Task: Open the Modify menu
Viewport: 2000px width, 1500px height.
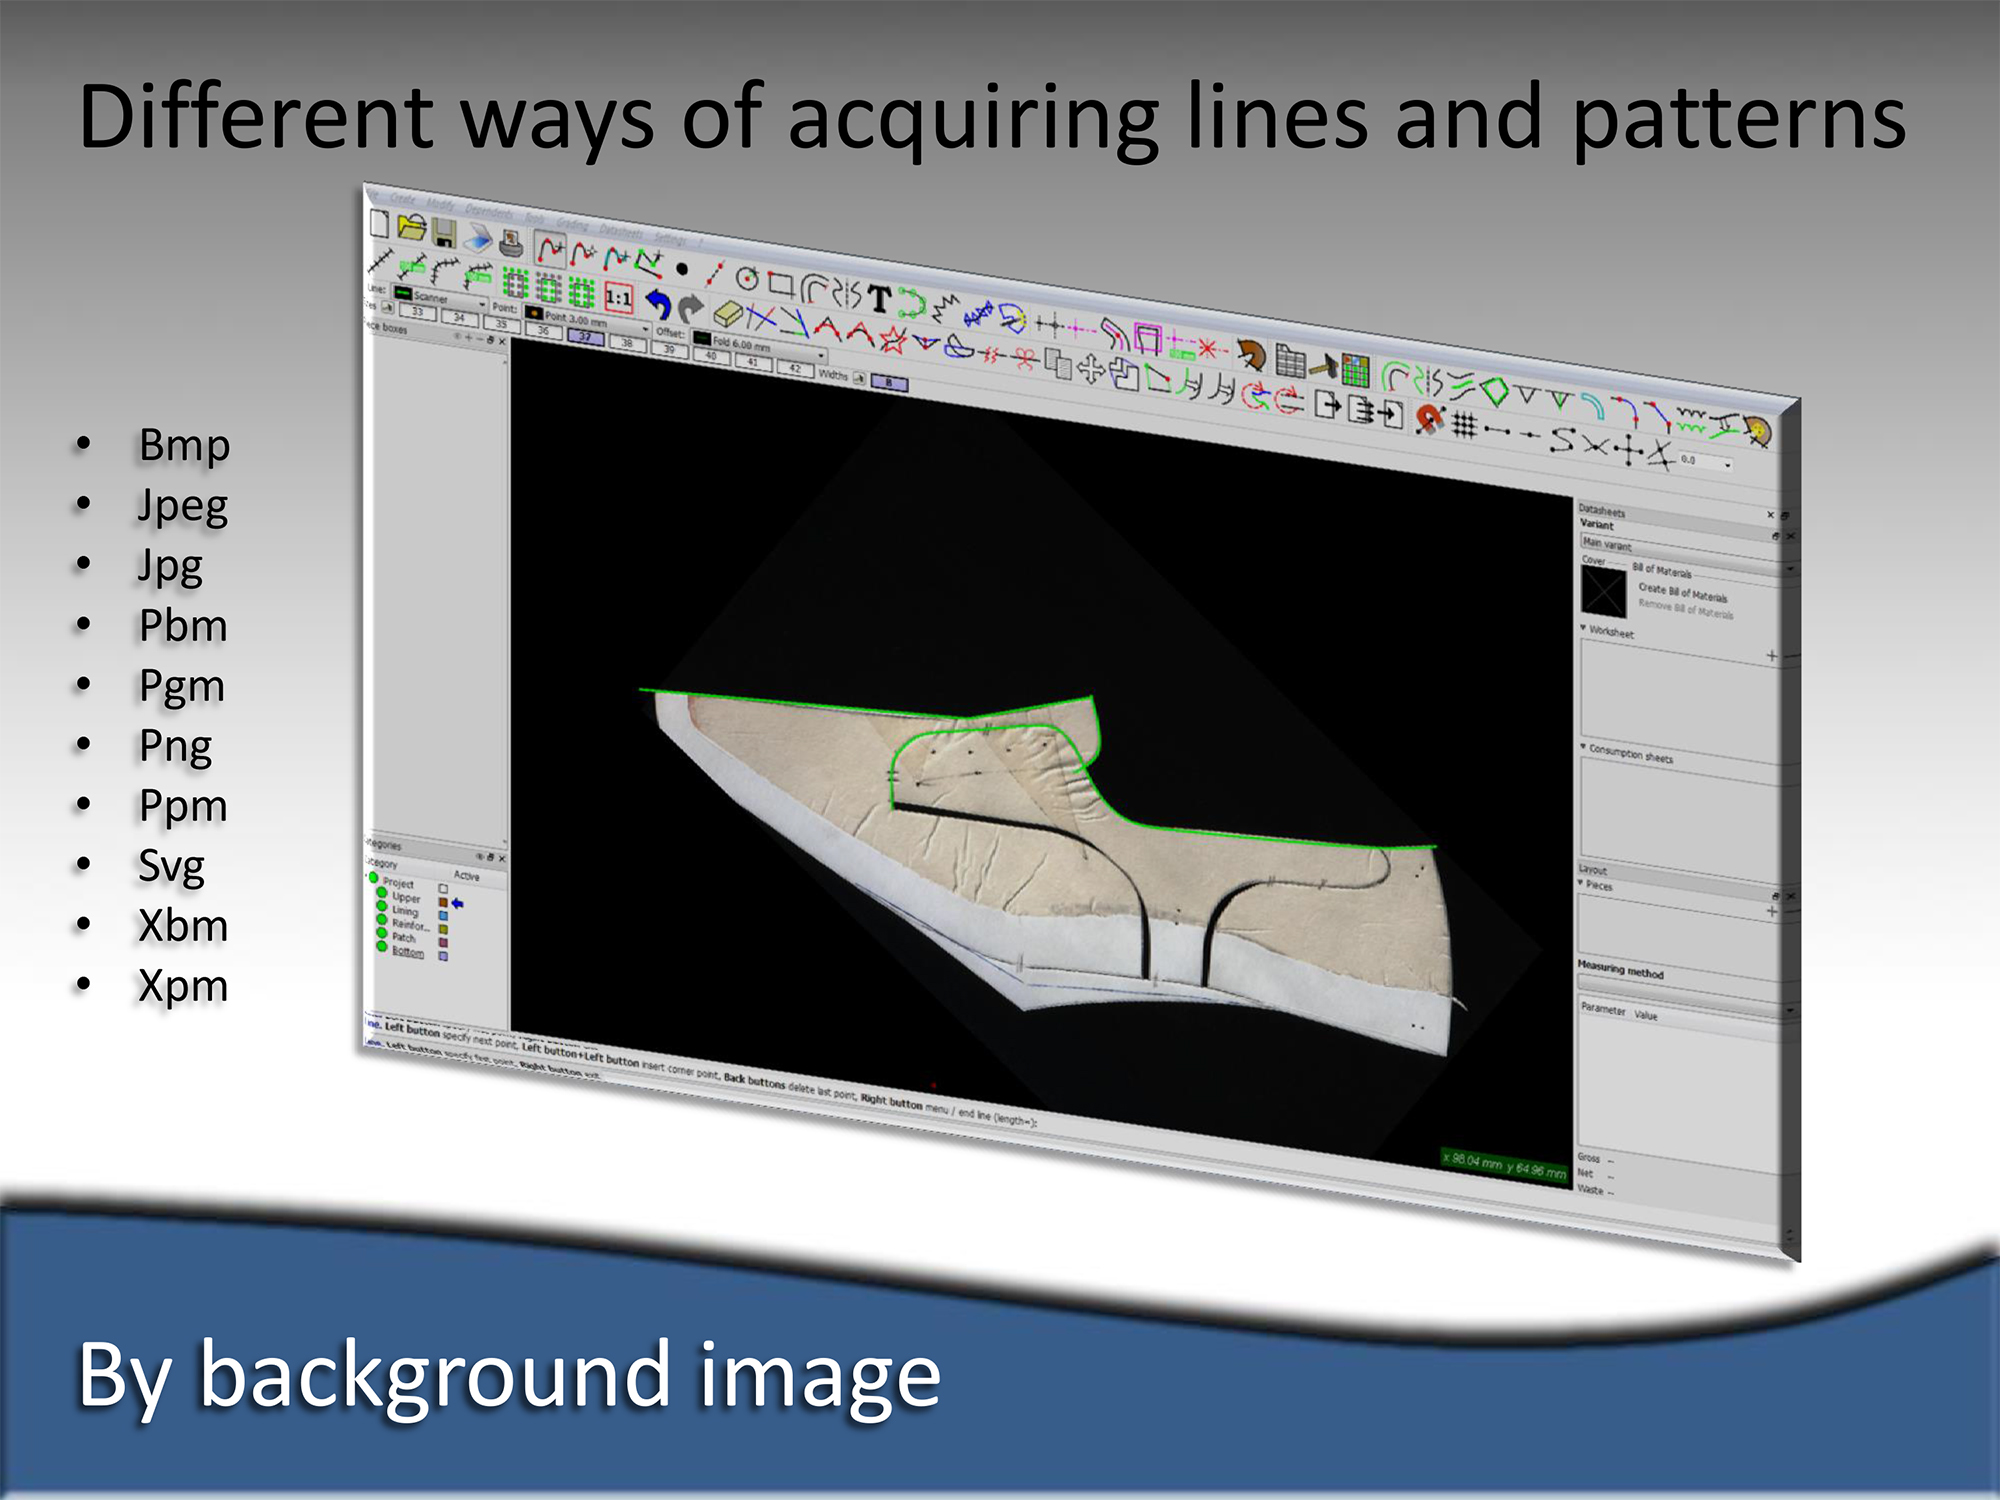Action: point(440,204)
